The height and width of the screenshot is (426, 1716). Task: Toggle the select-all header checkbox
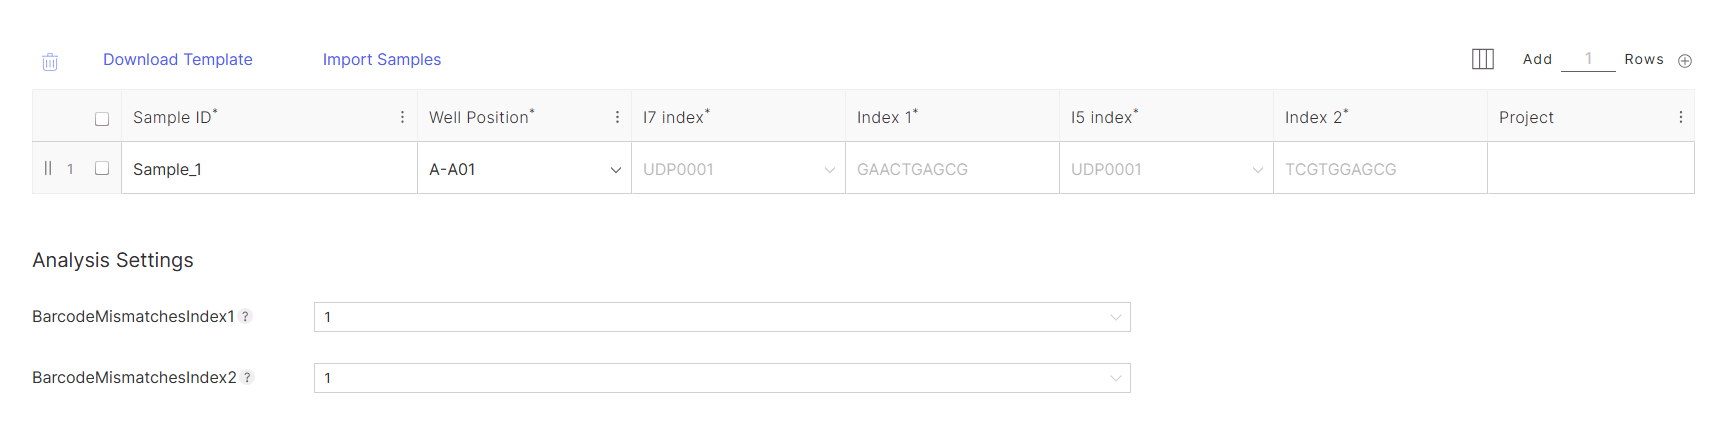pos(102,119)
